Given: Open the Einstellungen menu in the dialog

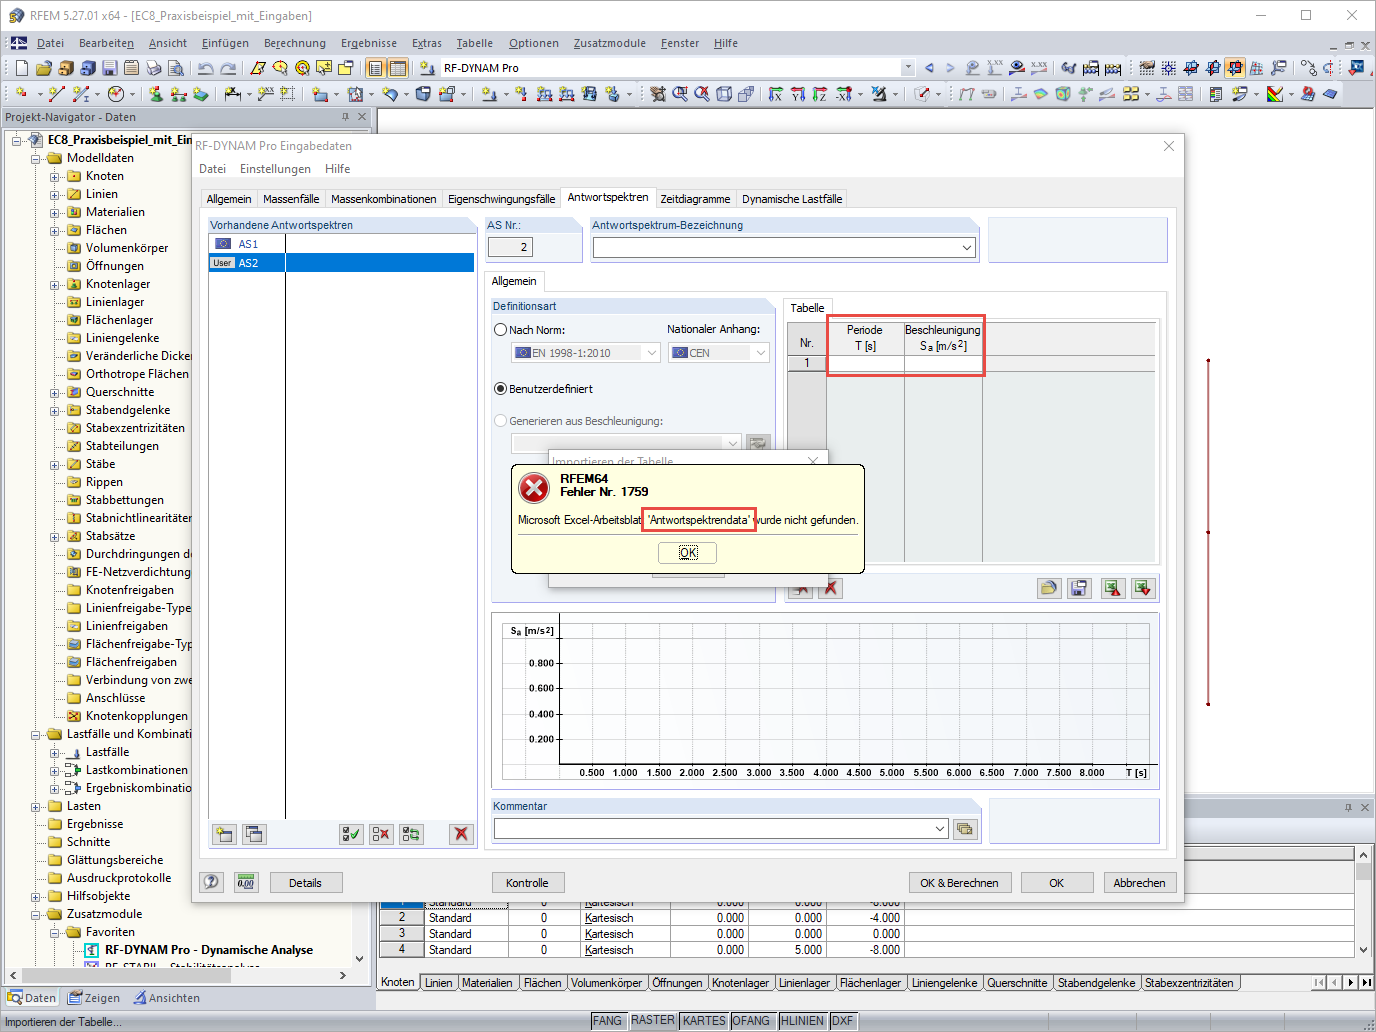Looking at the screenshot, I should coord(275,168).
